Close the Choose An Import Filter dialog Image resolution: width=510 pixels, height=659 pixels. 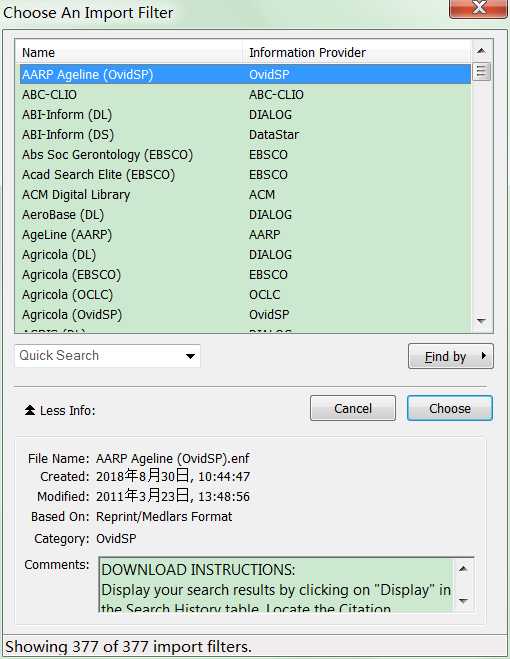click(x=478, y=8)
